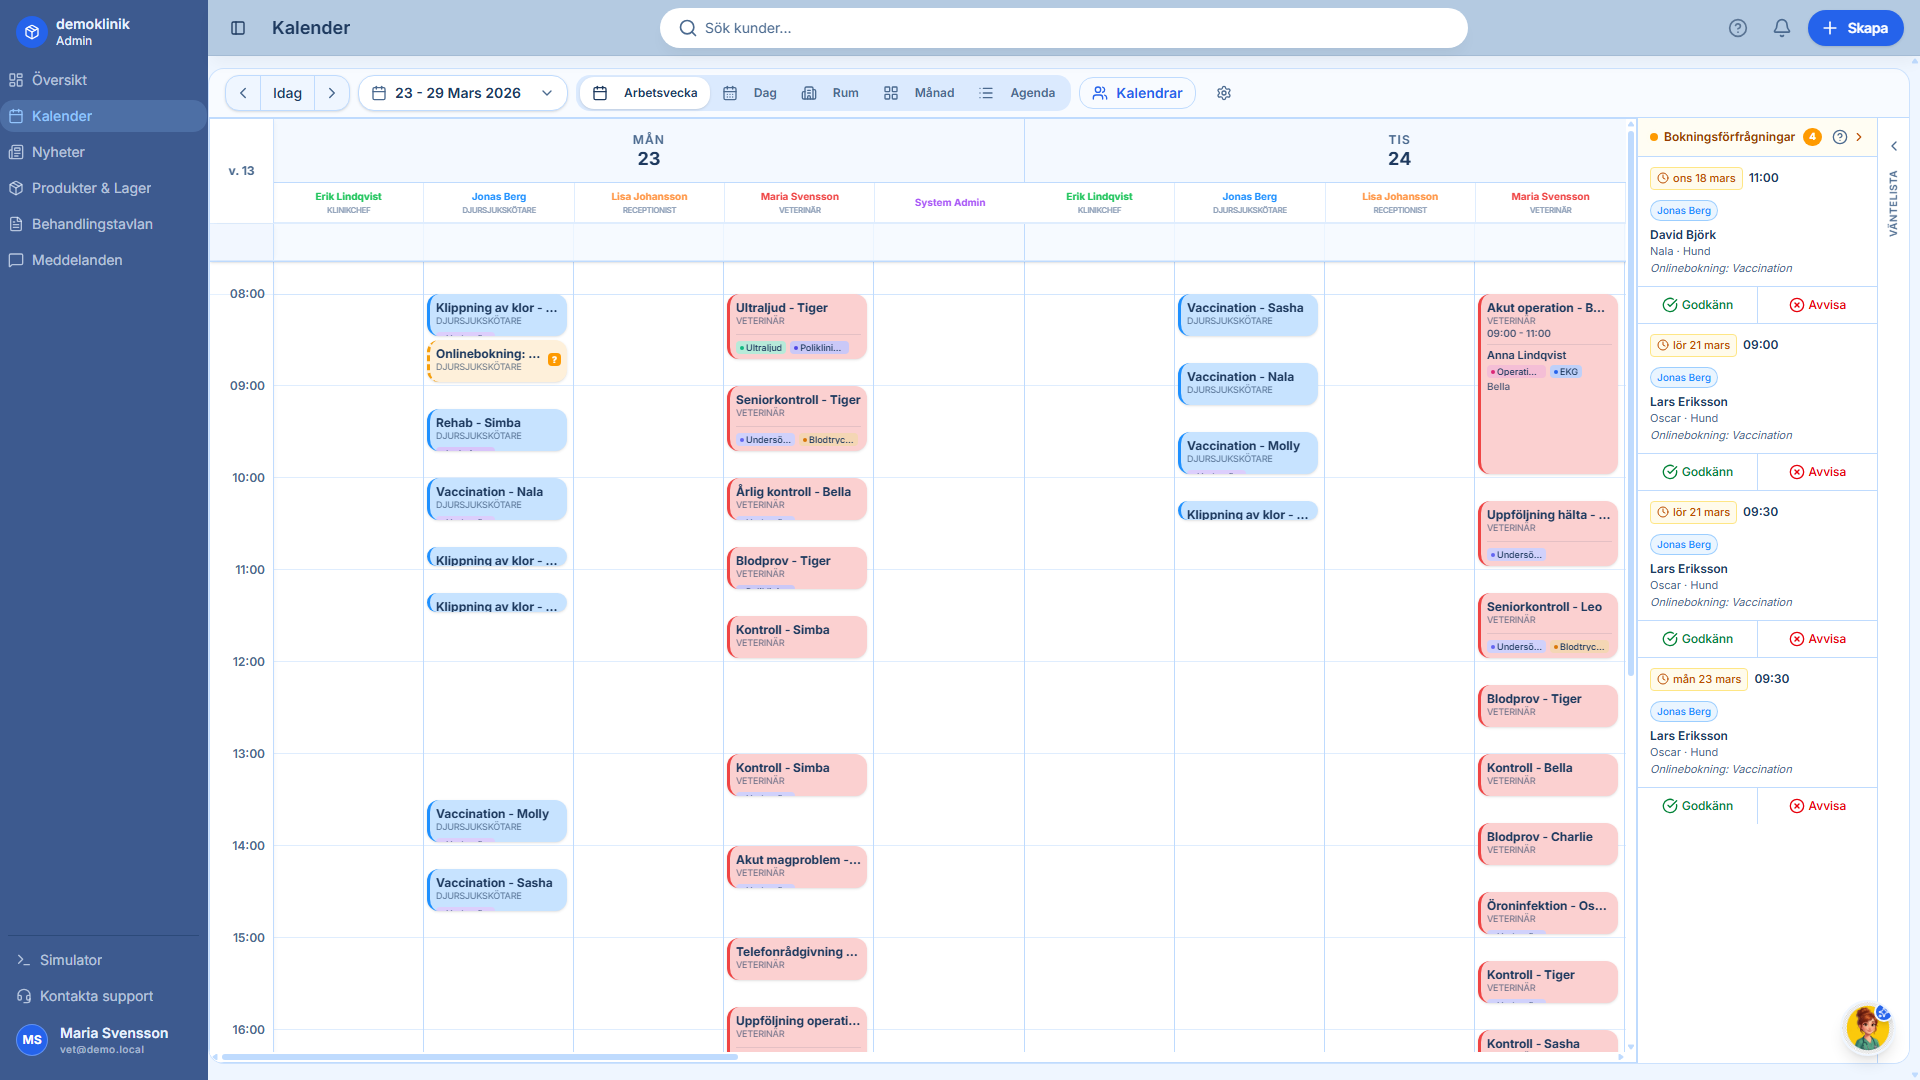Click the Skapa button
This screenshot has width=1920, height=1080.
pos(1855,28)
